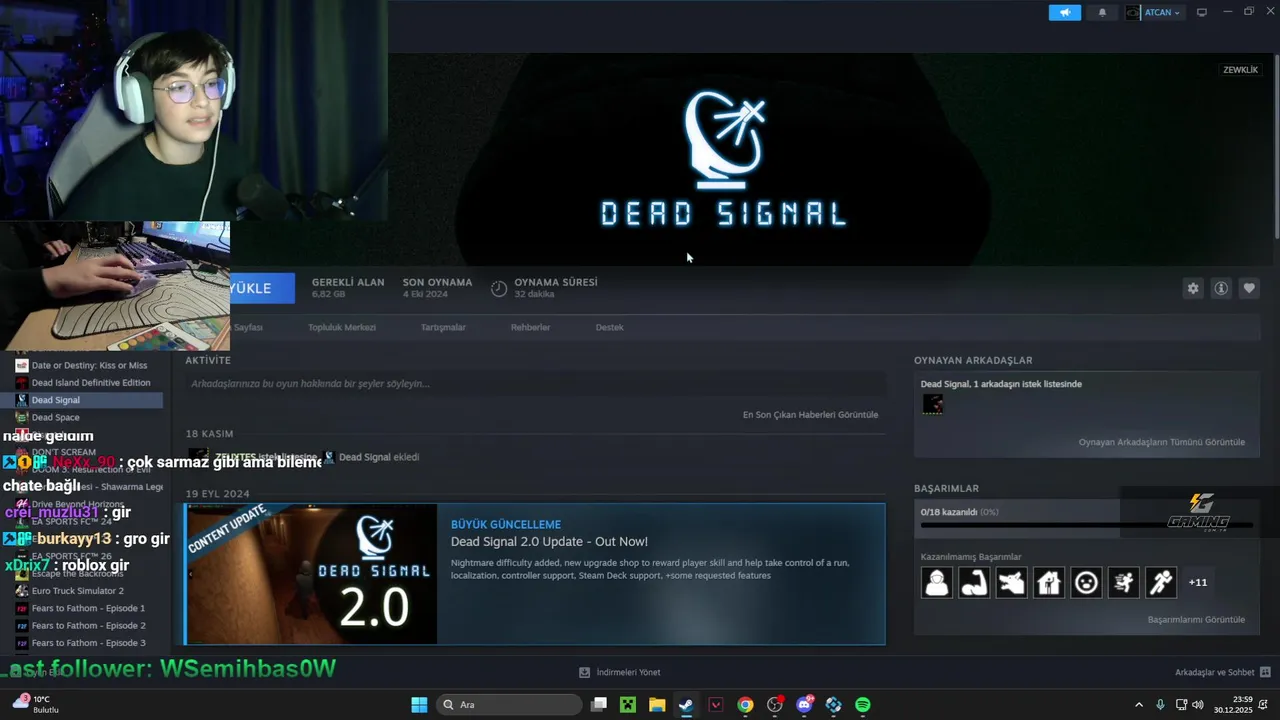This screenshot has width=1280, height=720.
Task: Open the flexed arm achievement icon
Action: [x=974, y=582]
